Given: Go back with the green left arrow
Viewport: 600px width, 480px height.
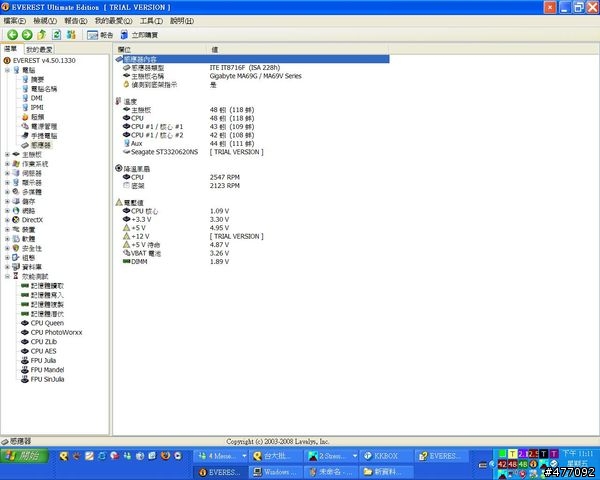Looking at the screenshot, I should tap(12, 35).
